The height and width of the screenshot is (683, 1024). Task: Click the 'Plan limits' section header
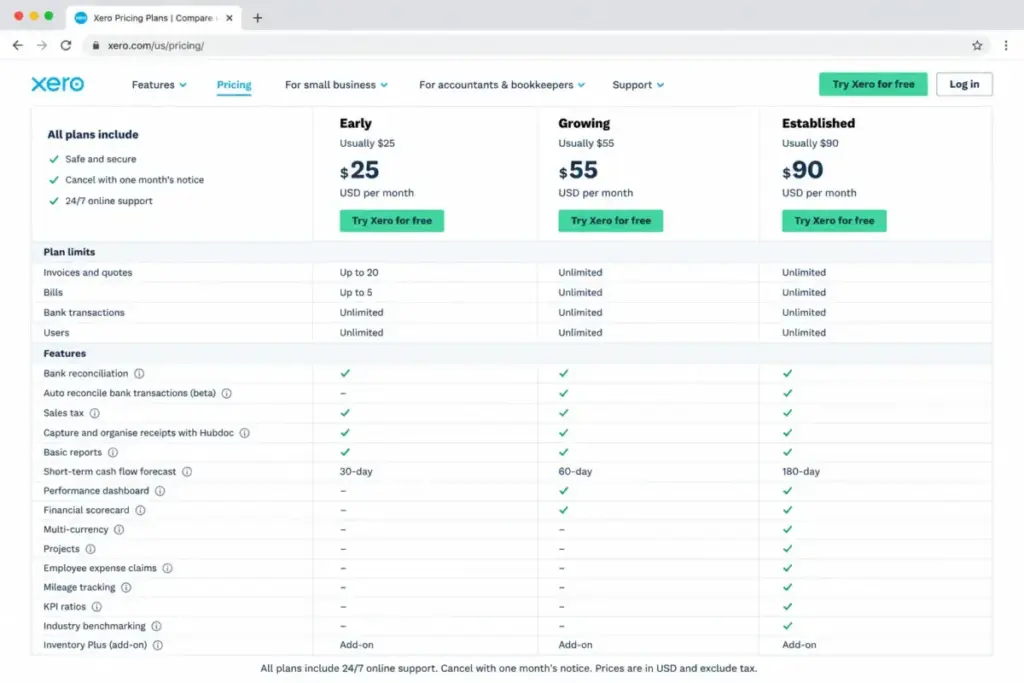[x=69, y=252]
